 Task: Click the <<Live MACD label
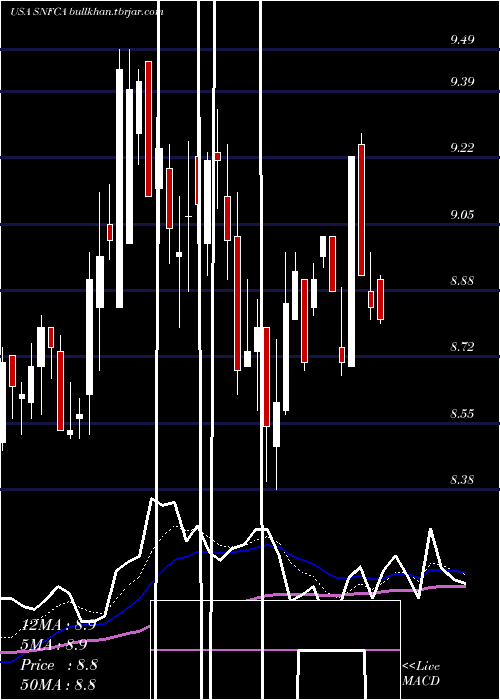(421, 674)
